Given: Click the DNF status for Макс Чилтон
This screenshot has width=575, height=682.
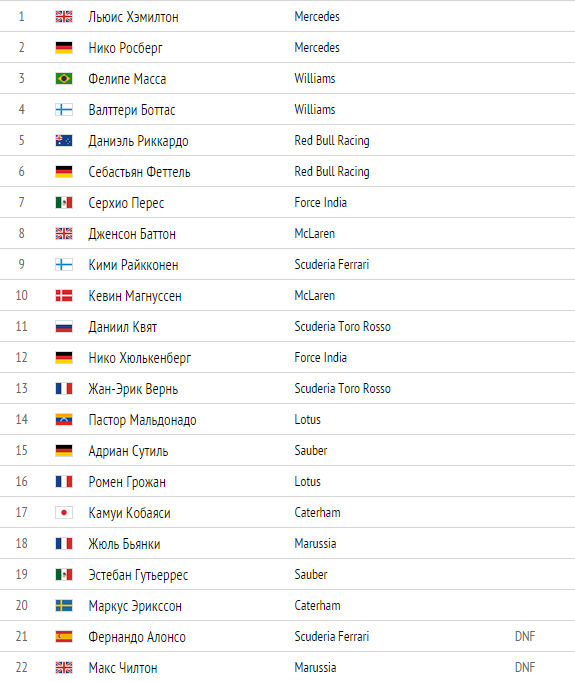Looking at the screenshot, I should click(x=525, y=667).
